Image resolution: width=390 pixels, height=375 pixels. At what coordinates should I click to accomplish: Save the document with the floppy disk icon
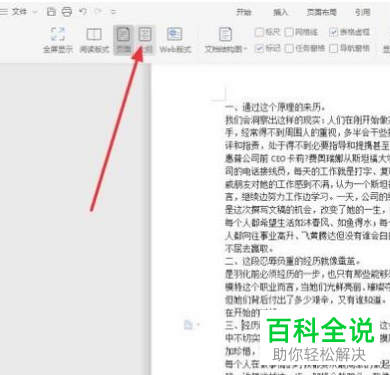coord(51,12)
